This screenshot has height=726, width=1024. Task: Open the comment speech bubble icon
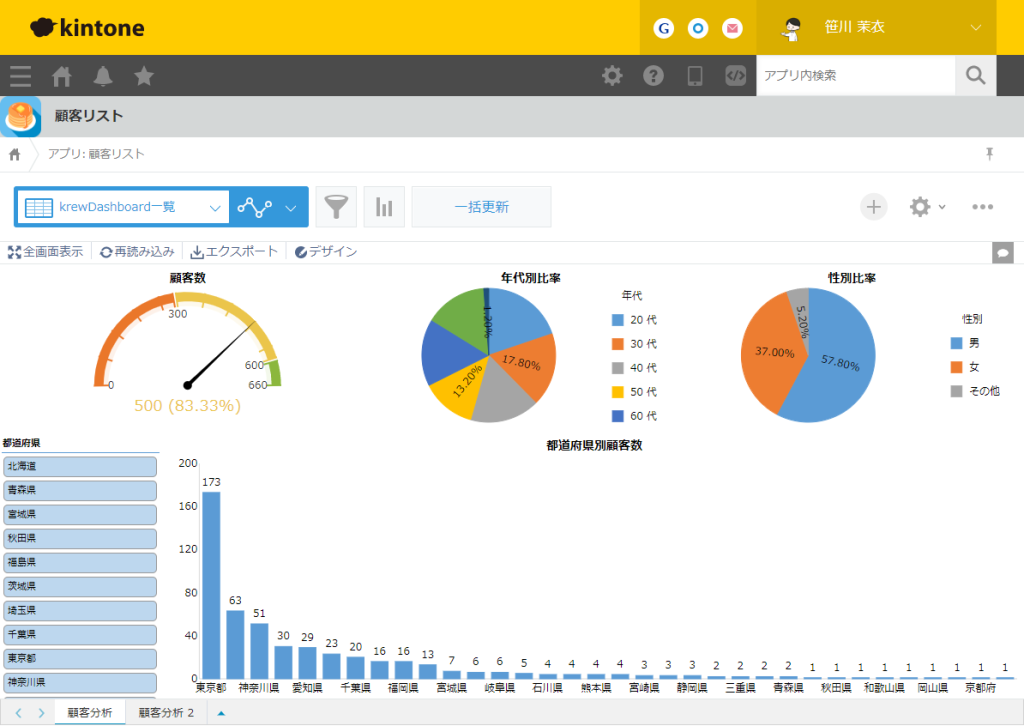click(x=1003, y=253)
